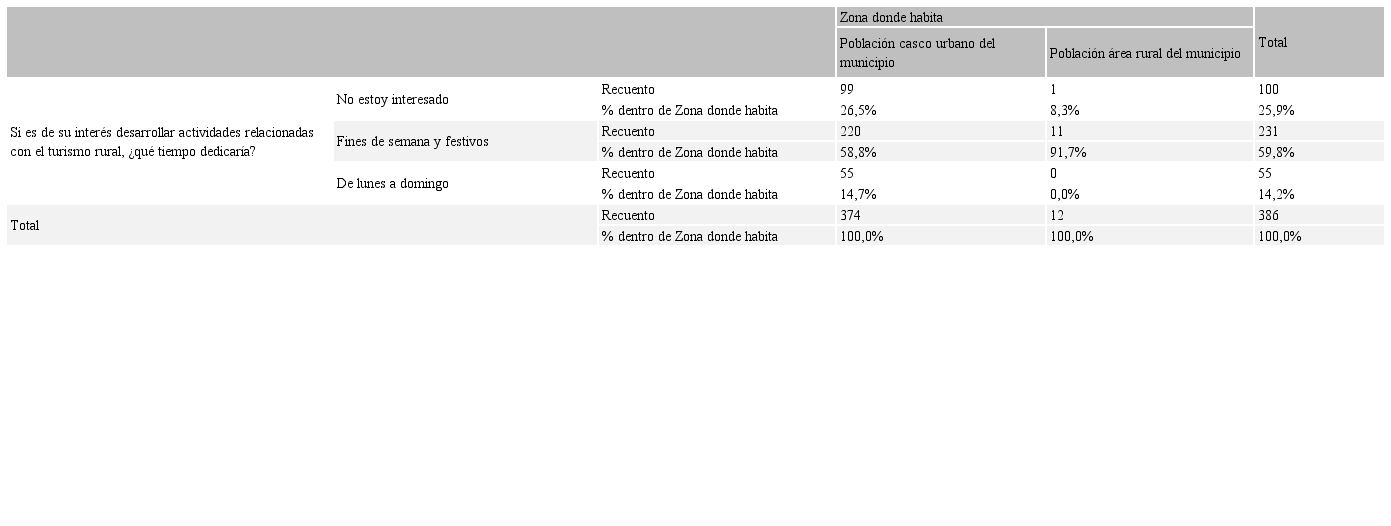Screen dimensions: 1391x526
Task: Select the cell with count 99
Action: (x=848, y=89)
